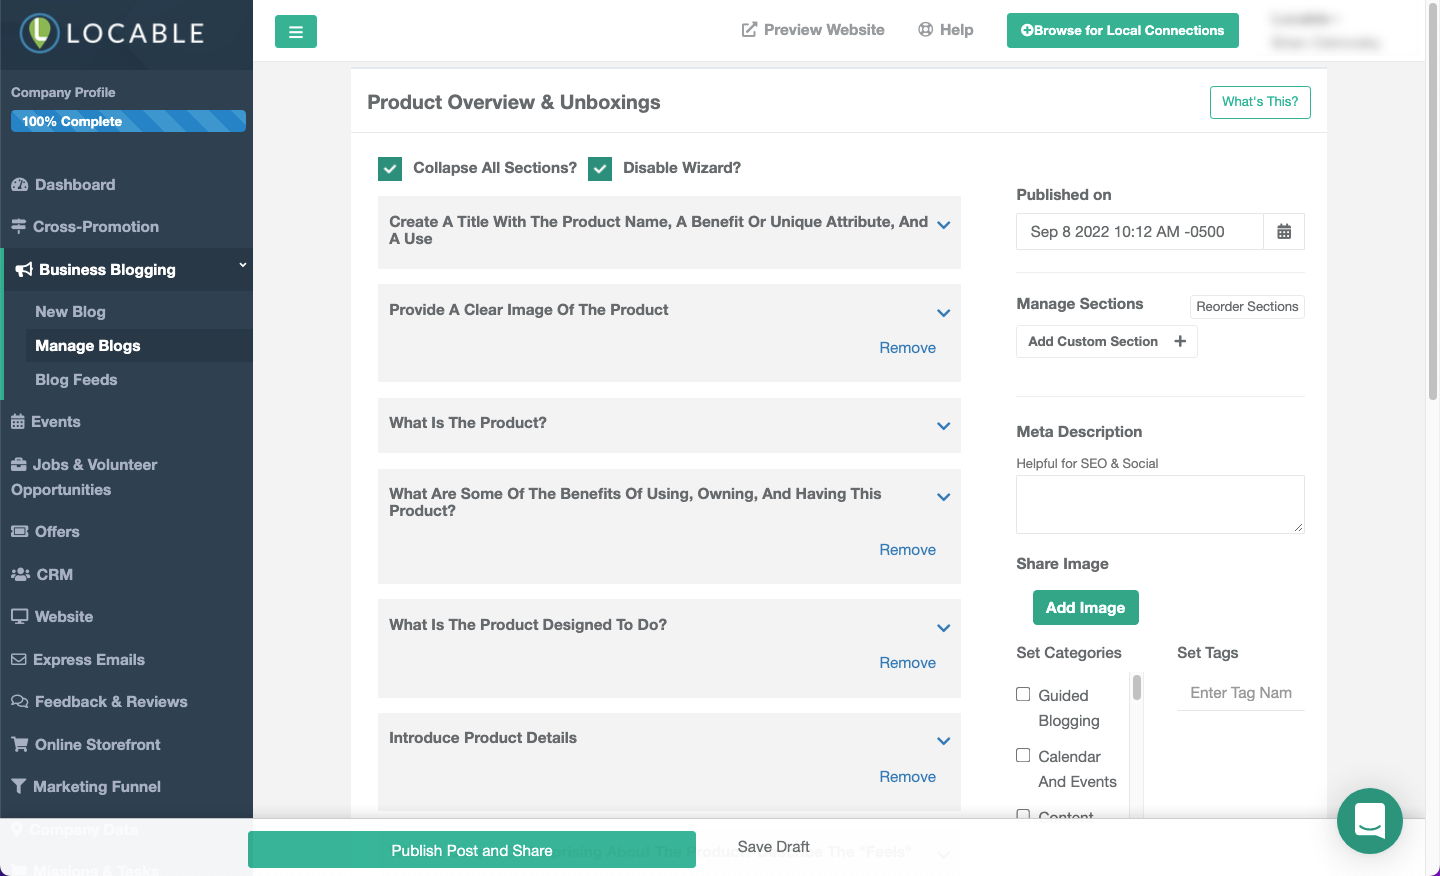This screenshot has height=876, width=1440.
Task: Click the Marketing Funnel filter icon
Action: pos(18,787)
